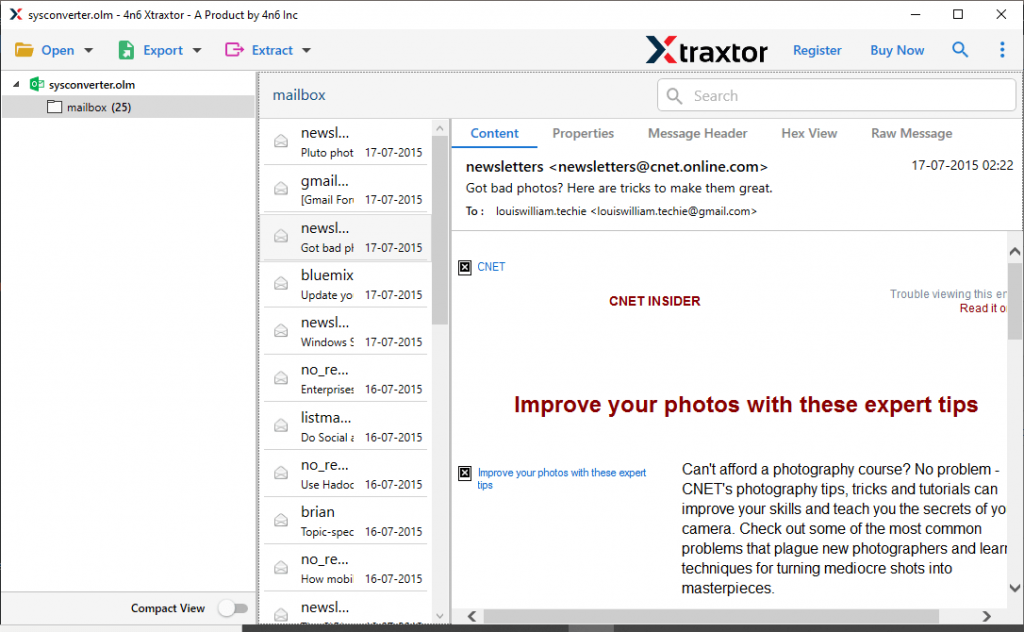Screen dimensions: 1024x632
Task: Open the Hex View tab
Action: pyautogui.click(x=809, y=133)
